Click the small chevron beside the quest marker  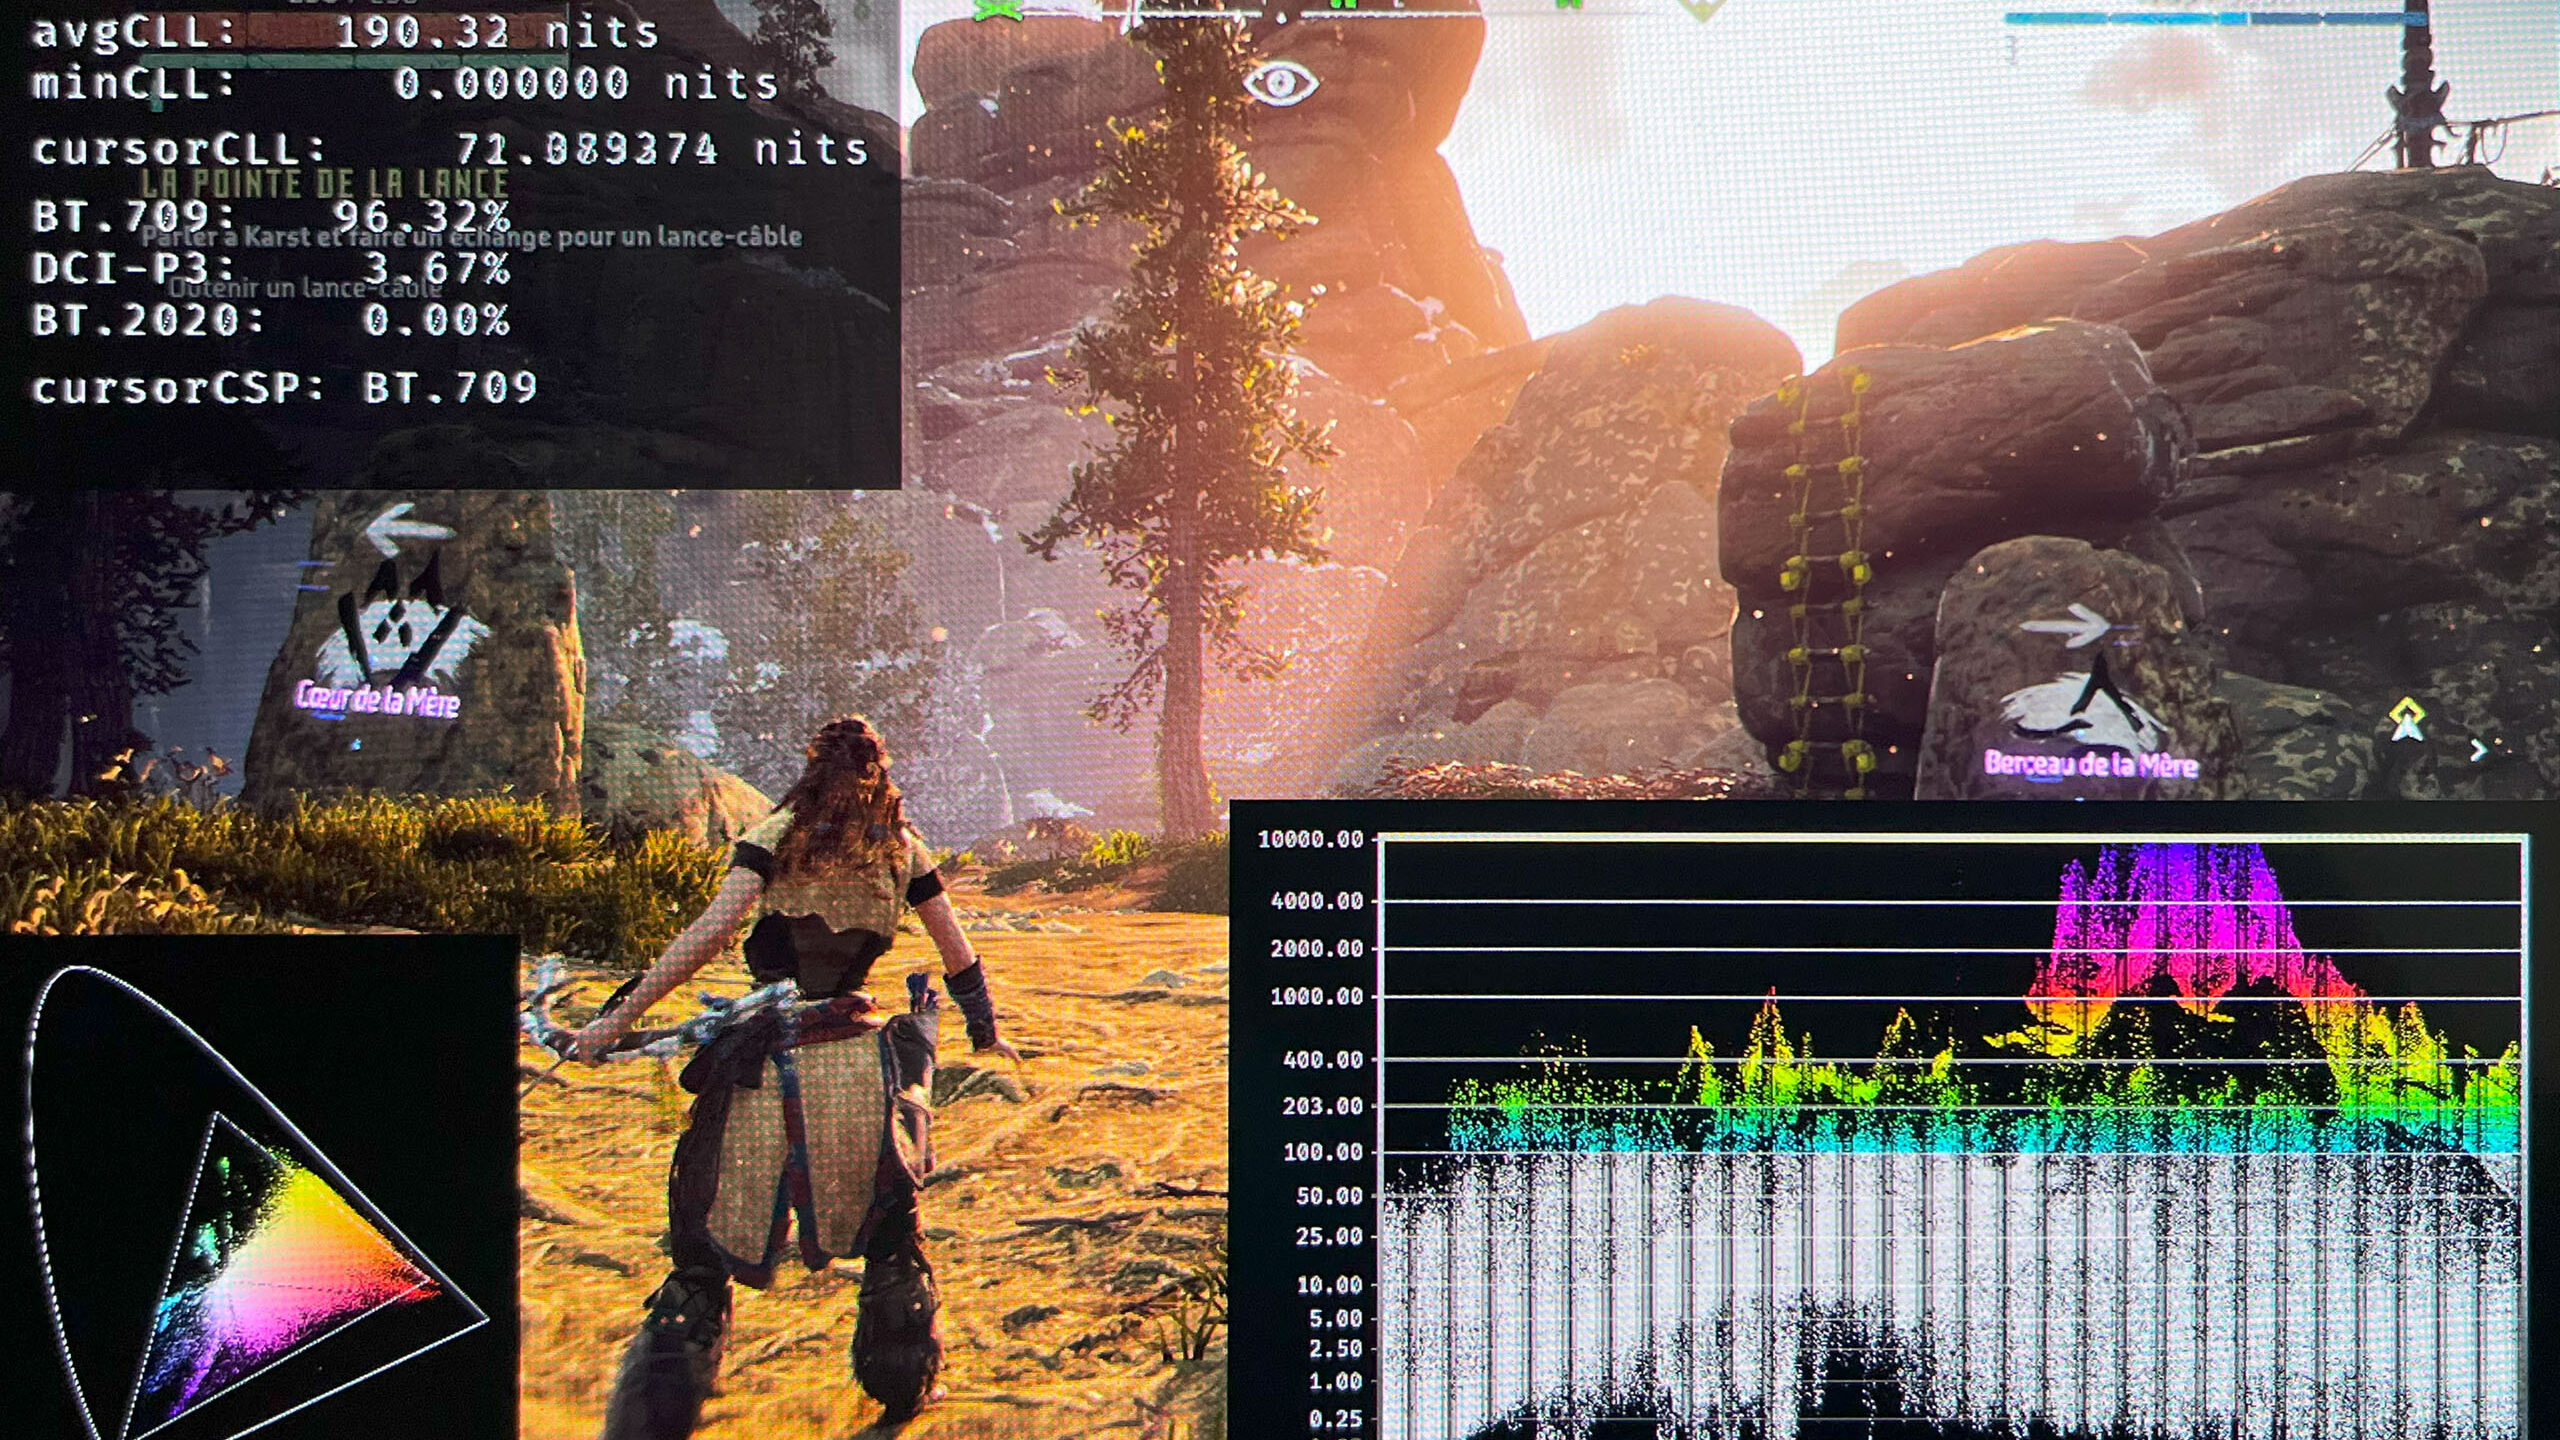pos(2478,750)
